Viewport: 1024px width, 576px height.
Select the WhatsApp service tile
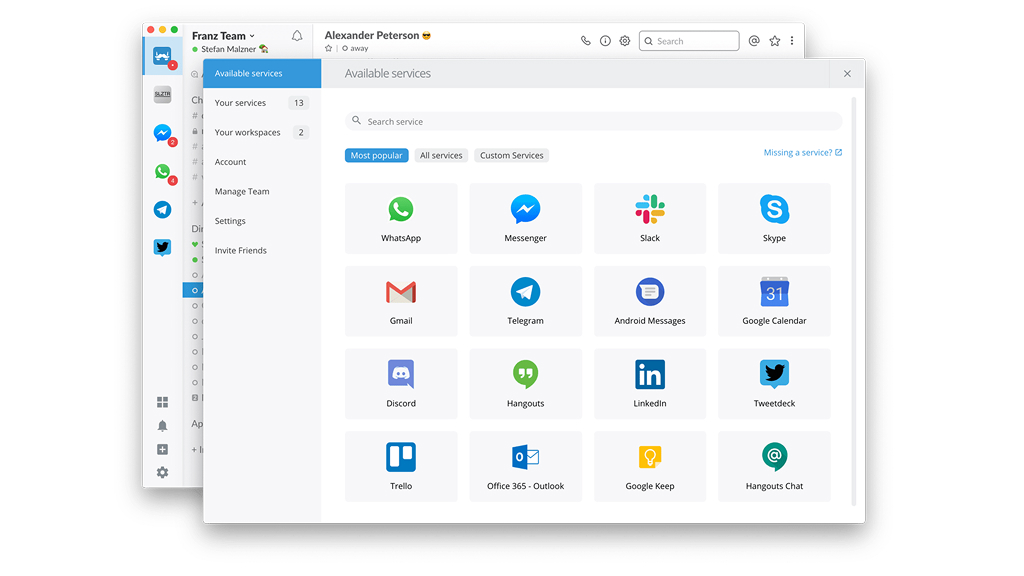(401, 218)
